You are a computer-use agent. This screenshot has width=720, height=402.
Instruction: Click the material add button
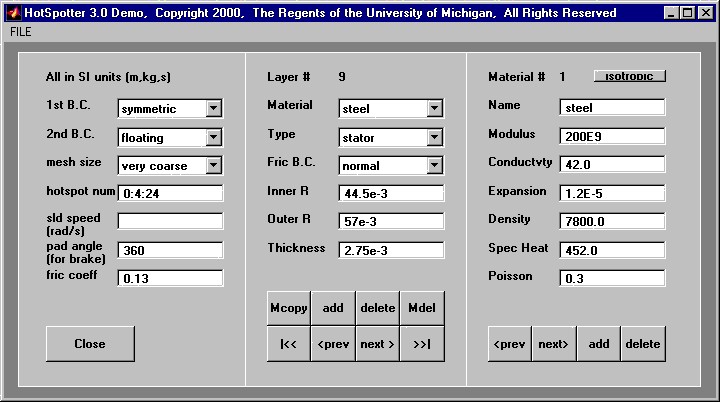(598, 344)
